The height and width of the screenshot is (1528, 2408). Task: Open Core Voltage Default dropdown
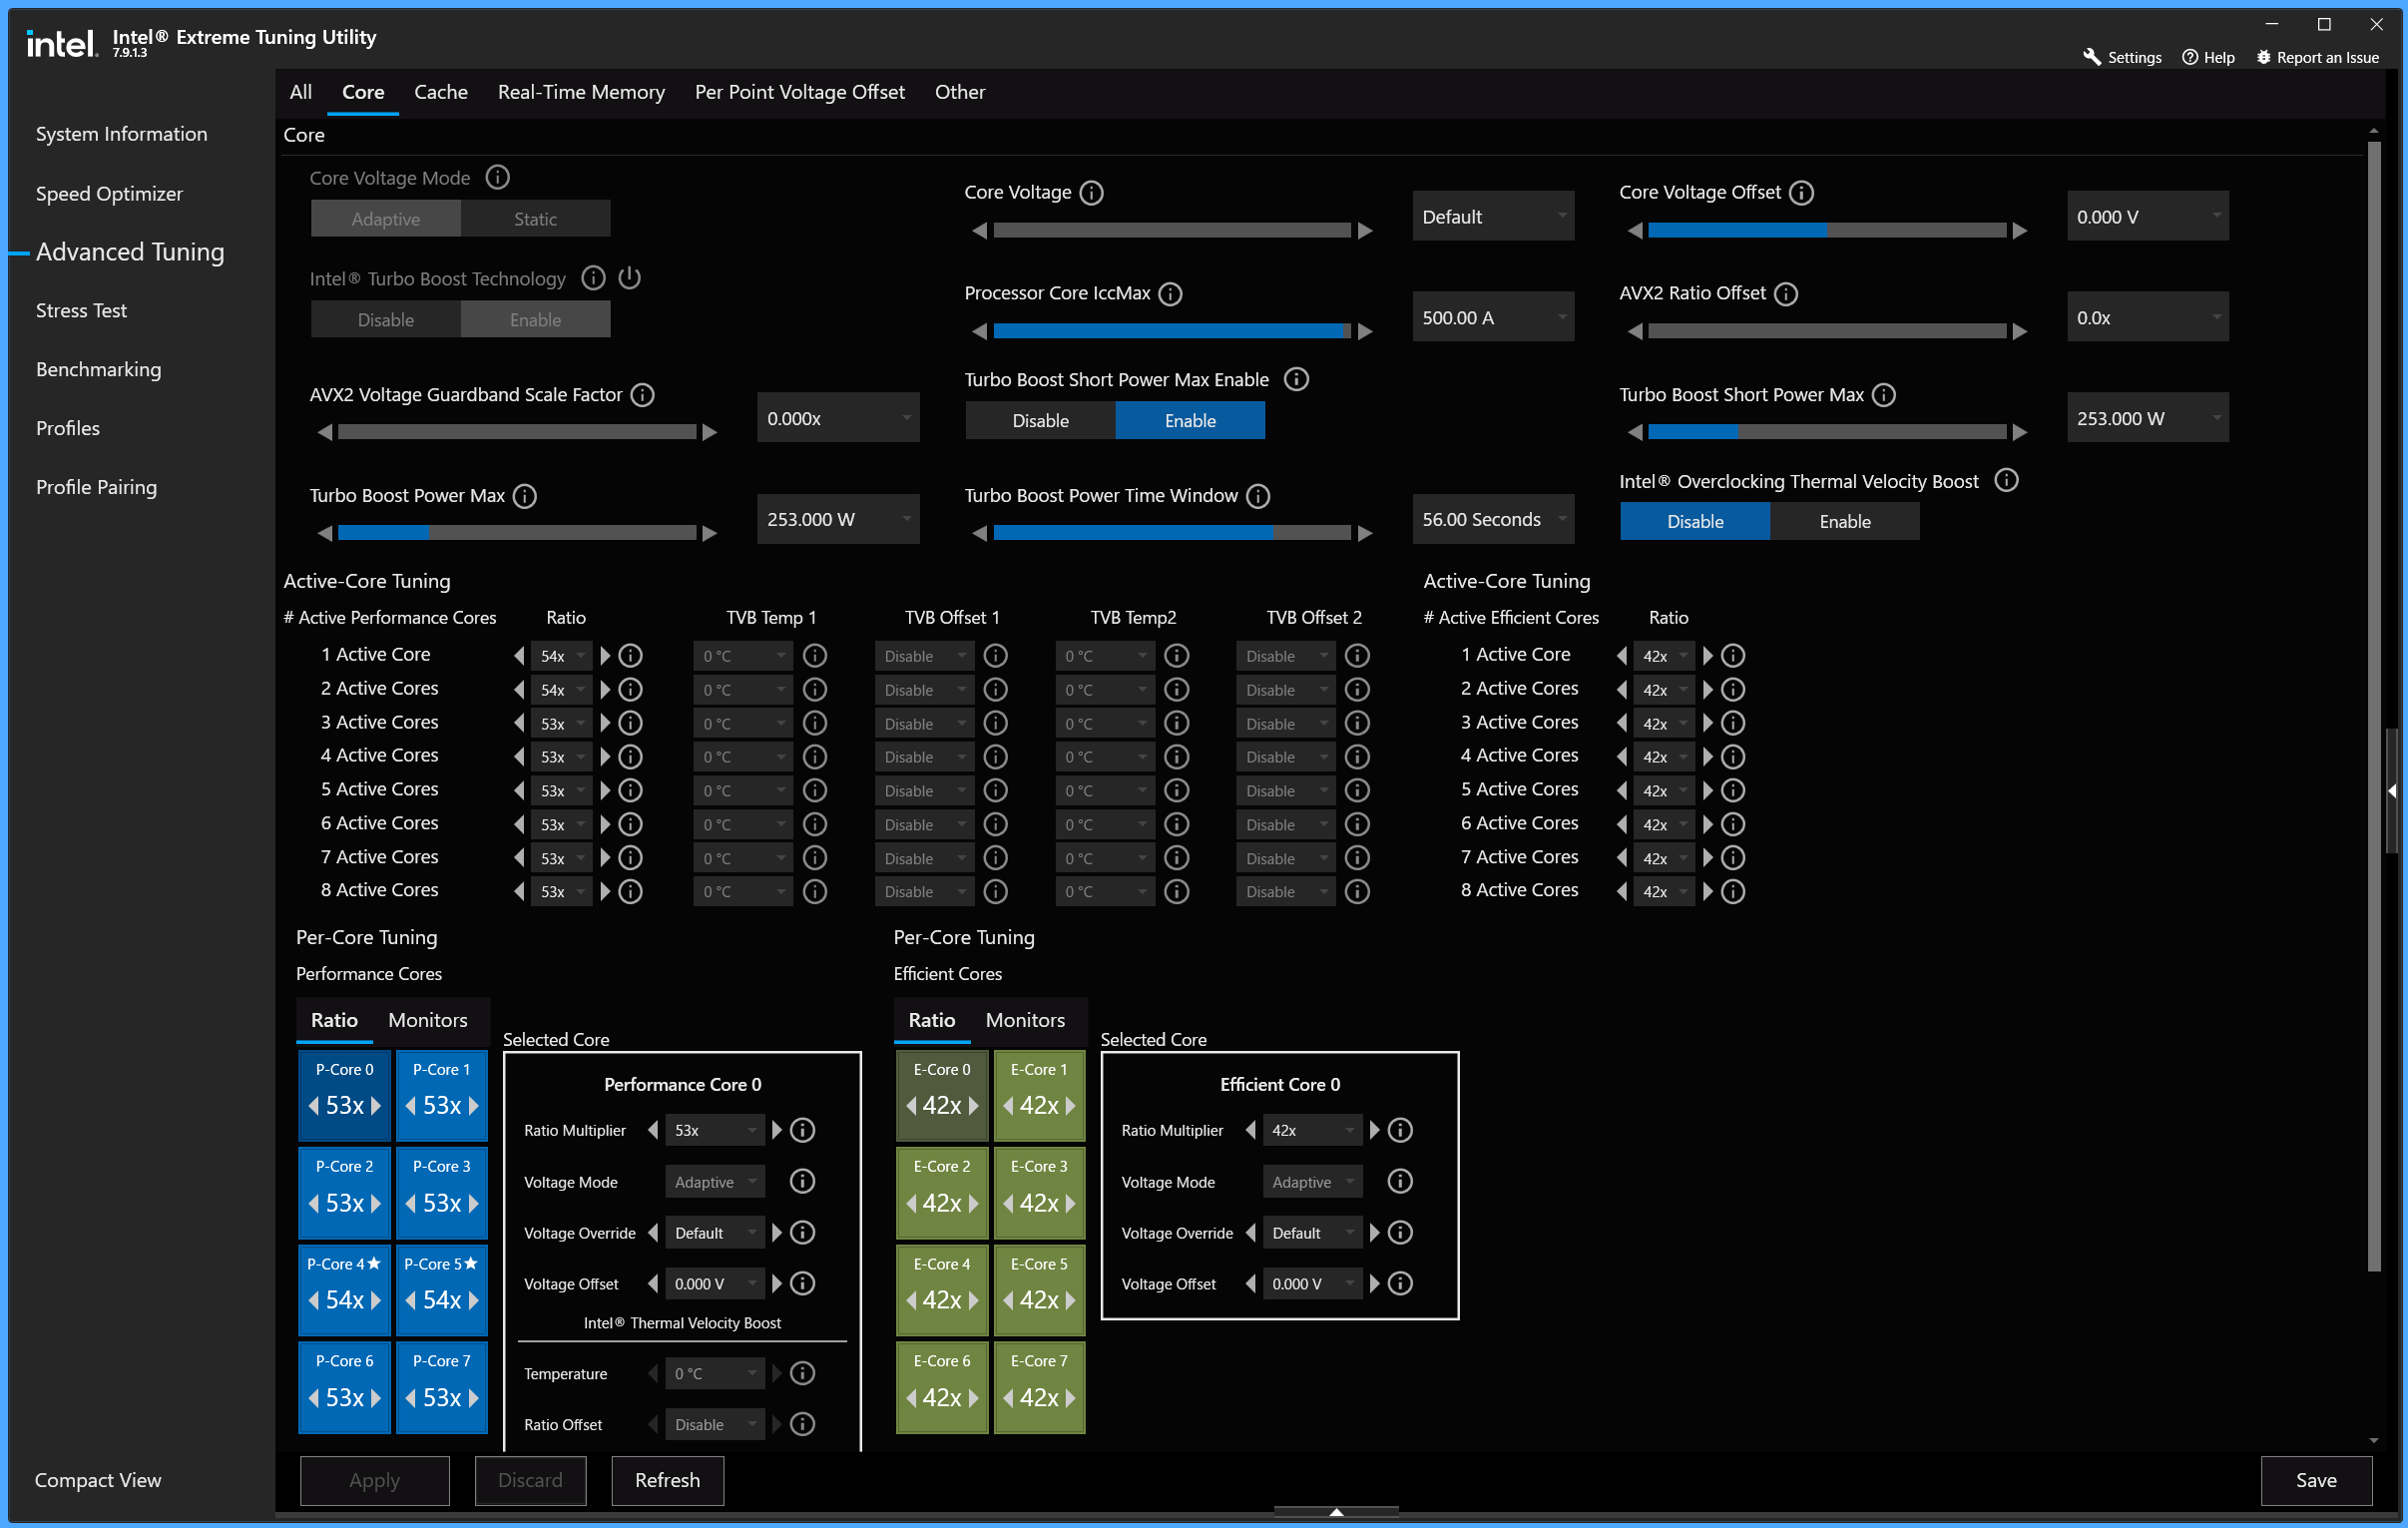point(1493,216)
